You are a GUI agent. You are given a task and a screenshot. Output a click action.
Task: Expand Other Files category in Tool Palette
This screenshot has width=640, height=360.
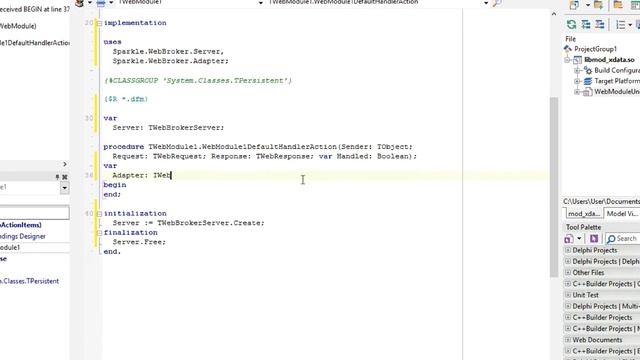coord(568,272)
